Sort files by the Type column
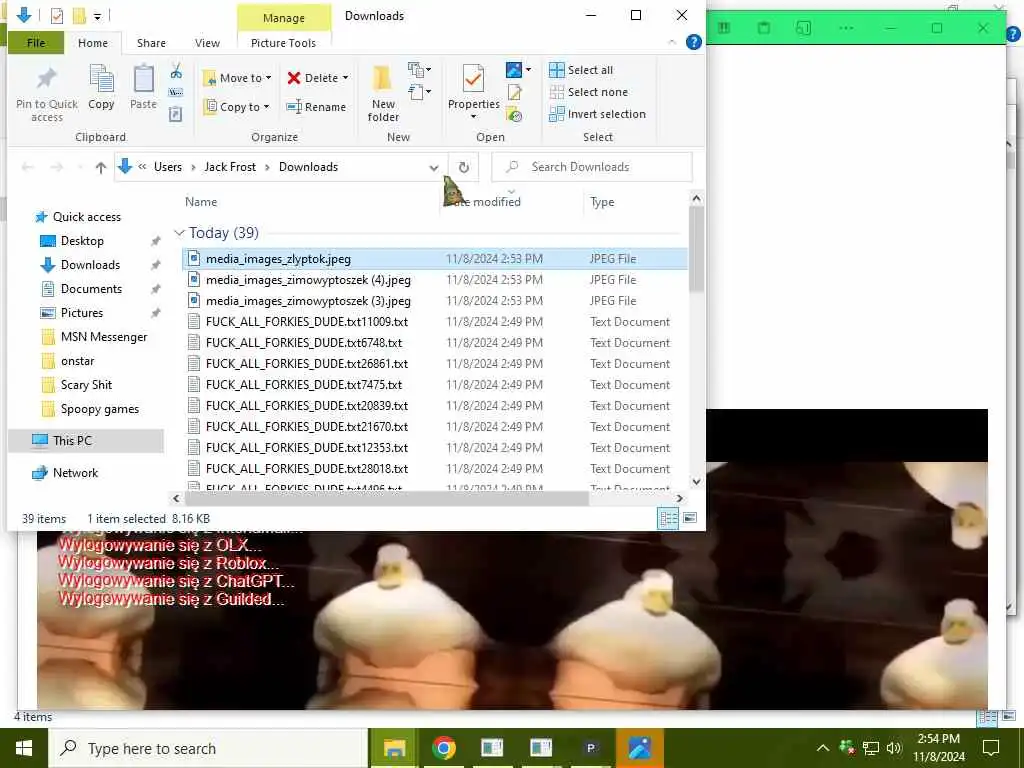 [x=602, y=202]
